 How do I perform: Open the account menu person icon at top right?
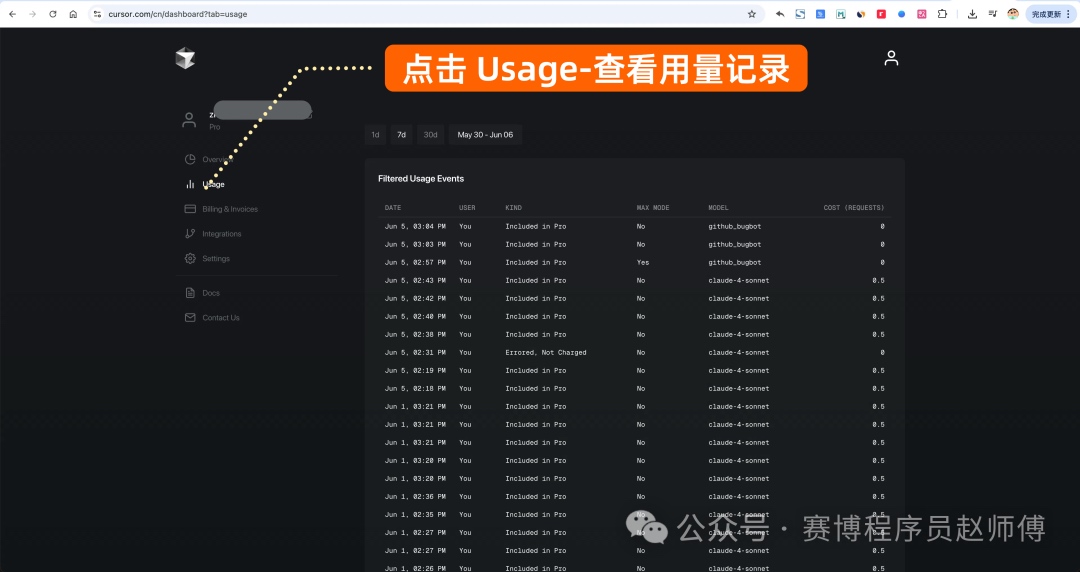pos(891,58)
